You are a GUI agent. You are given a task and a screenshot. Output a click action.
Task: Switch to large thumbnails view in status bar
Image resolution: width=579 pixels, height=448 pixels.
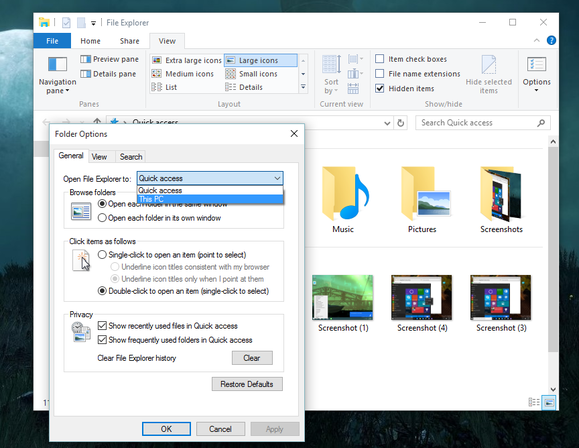pos(549,402)
